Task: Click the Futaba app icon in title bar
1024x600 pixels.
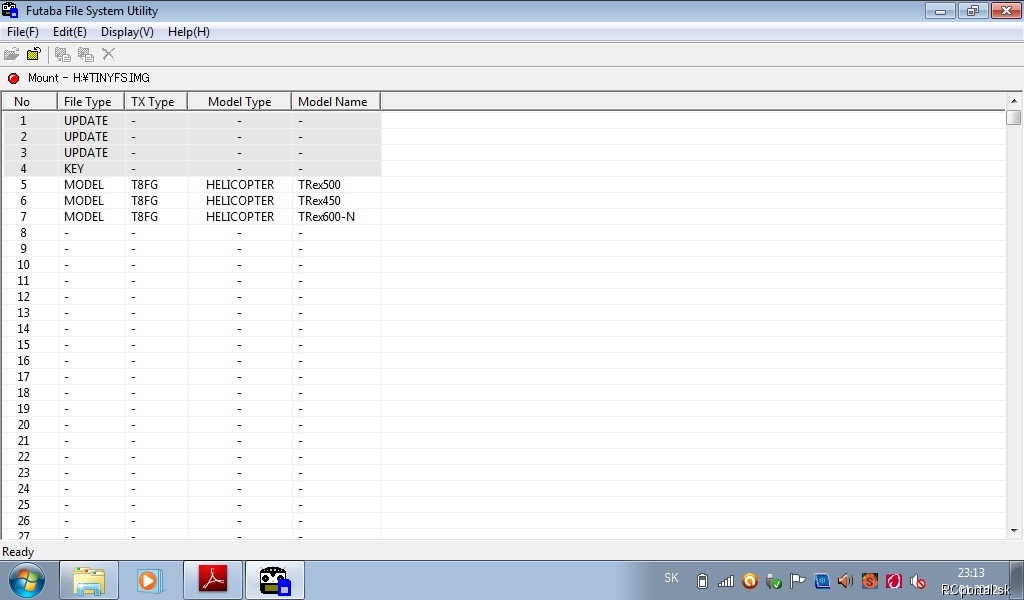Action: [10, 10]
